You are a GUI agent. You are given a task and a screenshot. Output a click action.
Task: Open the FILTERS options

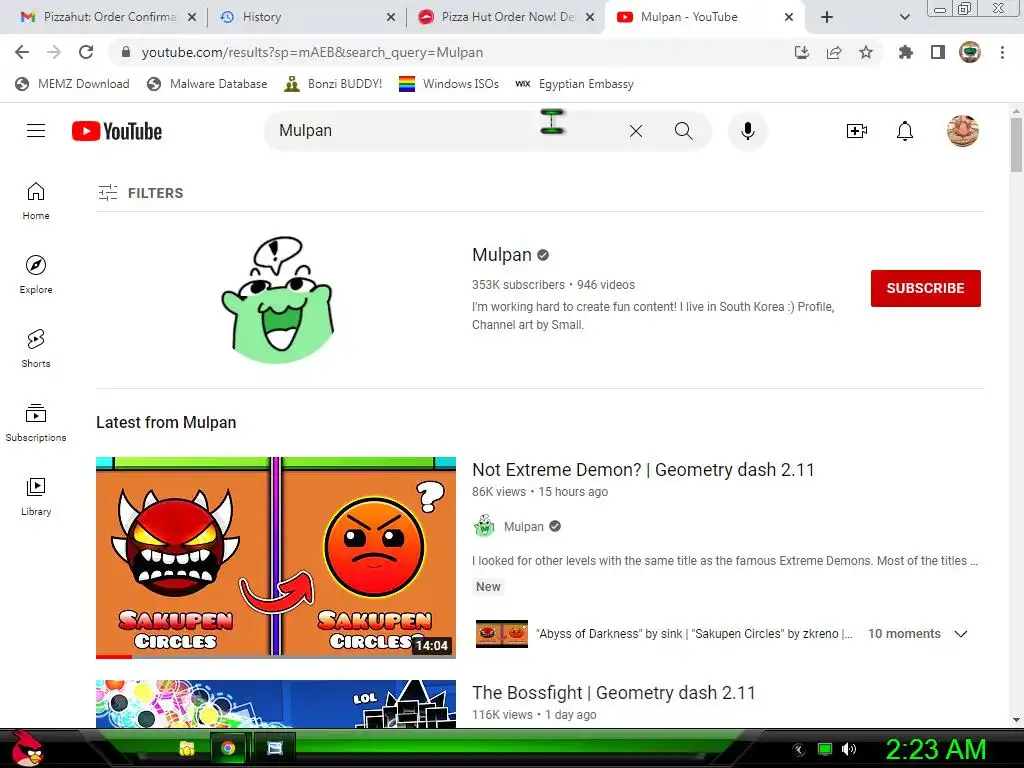[x=140, y=193]
